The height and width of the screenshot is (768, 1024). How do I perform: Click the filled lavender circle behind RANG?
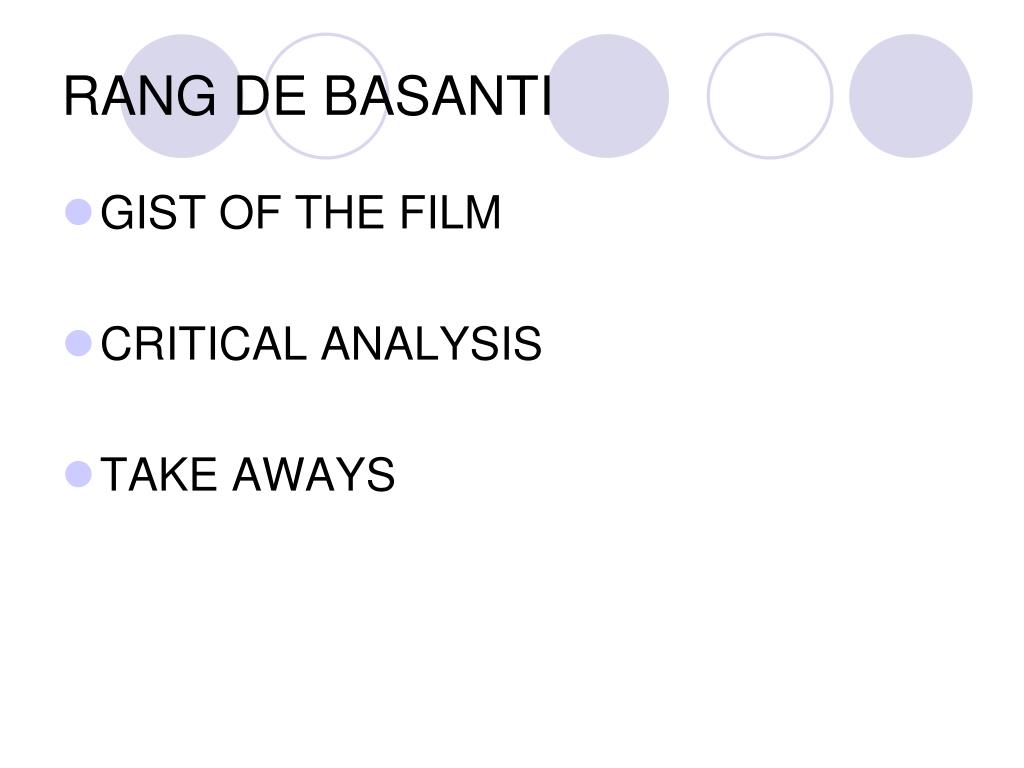click(x=182, y=96)
